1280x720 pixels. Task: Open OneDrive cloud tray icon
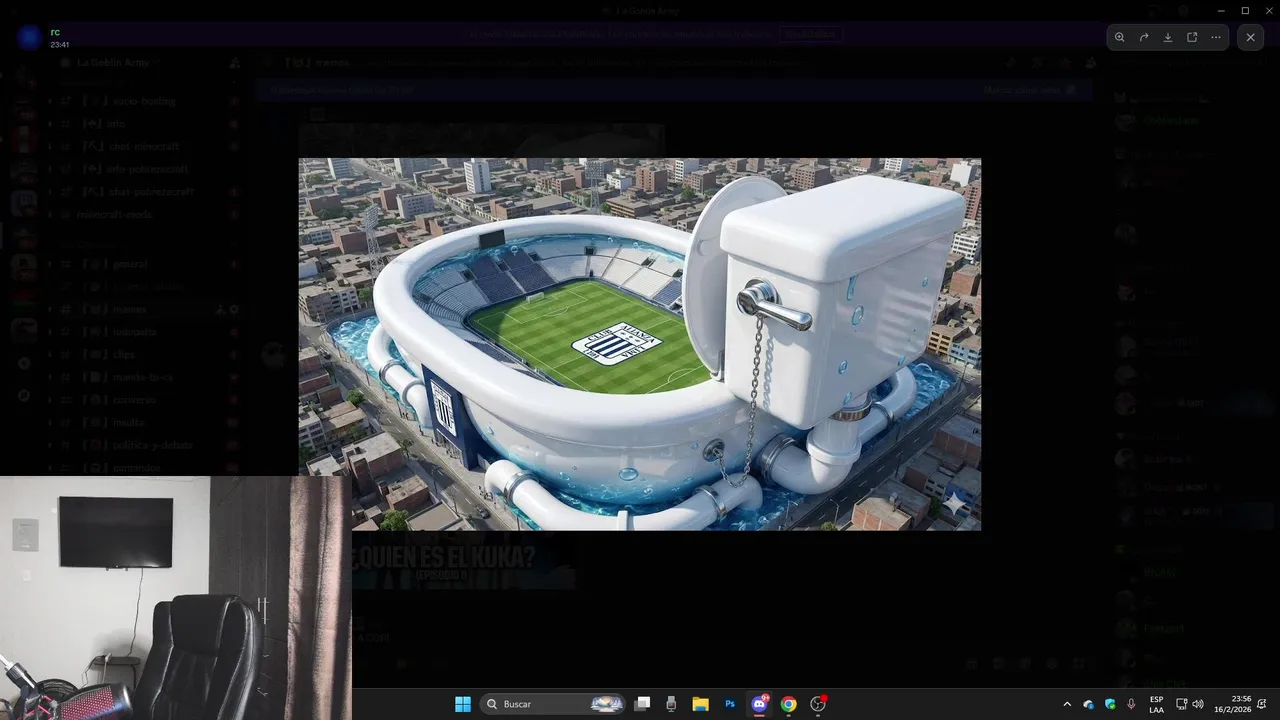tap(1089, 704)
